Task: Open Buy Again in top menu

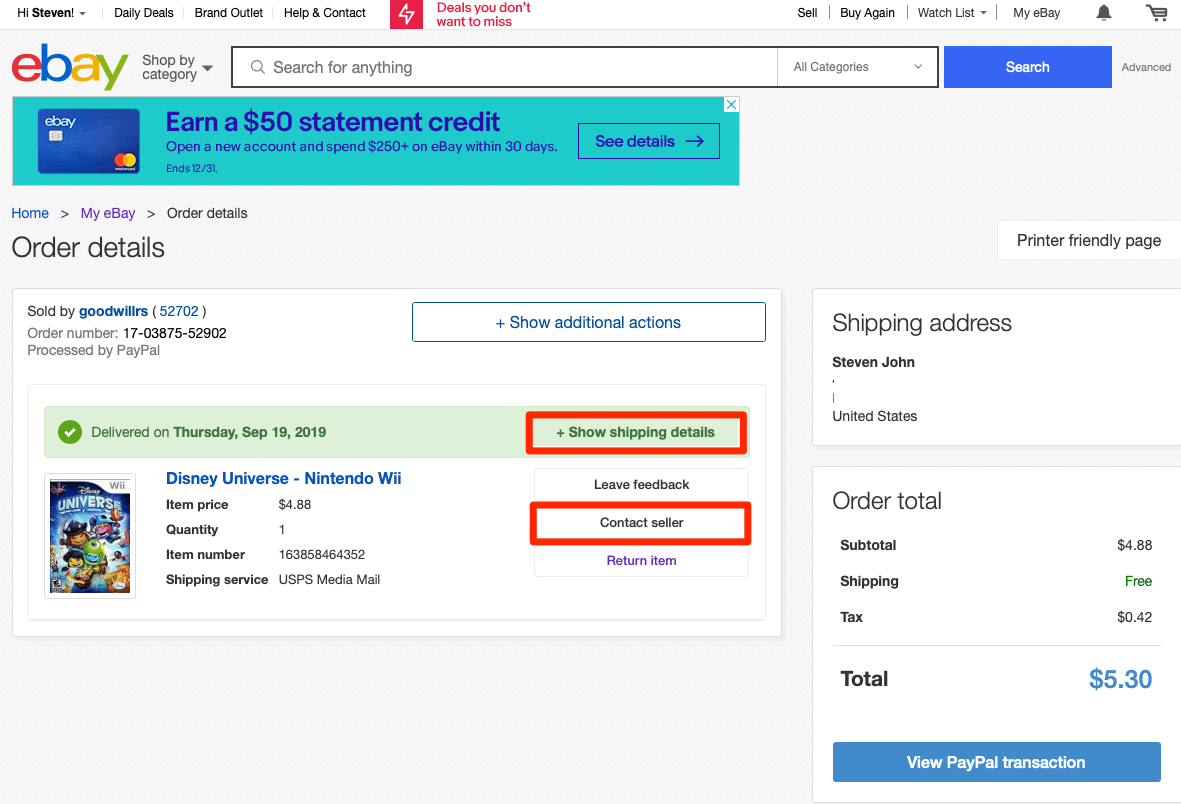Action: pyautogui.click(x=867, y=13)
